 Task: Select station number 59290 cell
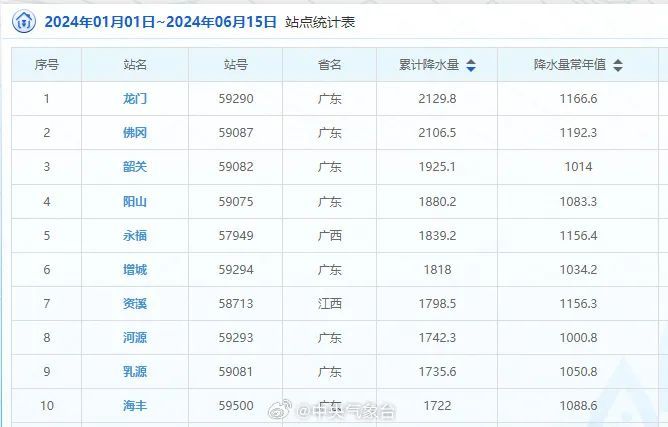[236, 99]
